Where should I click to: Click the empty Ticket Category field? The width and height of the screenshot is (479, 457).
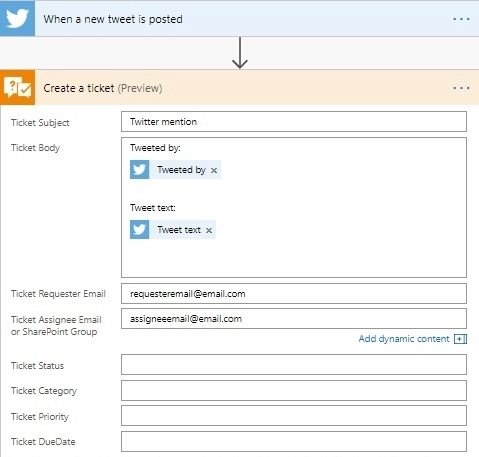pyautogui.click(x=294, y=390)
